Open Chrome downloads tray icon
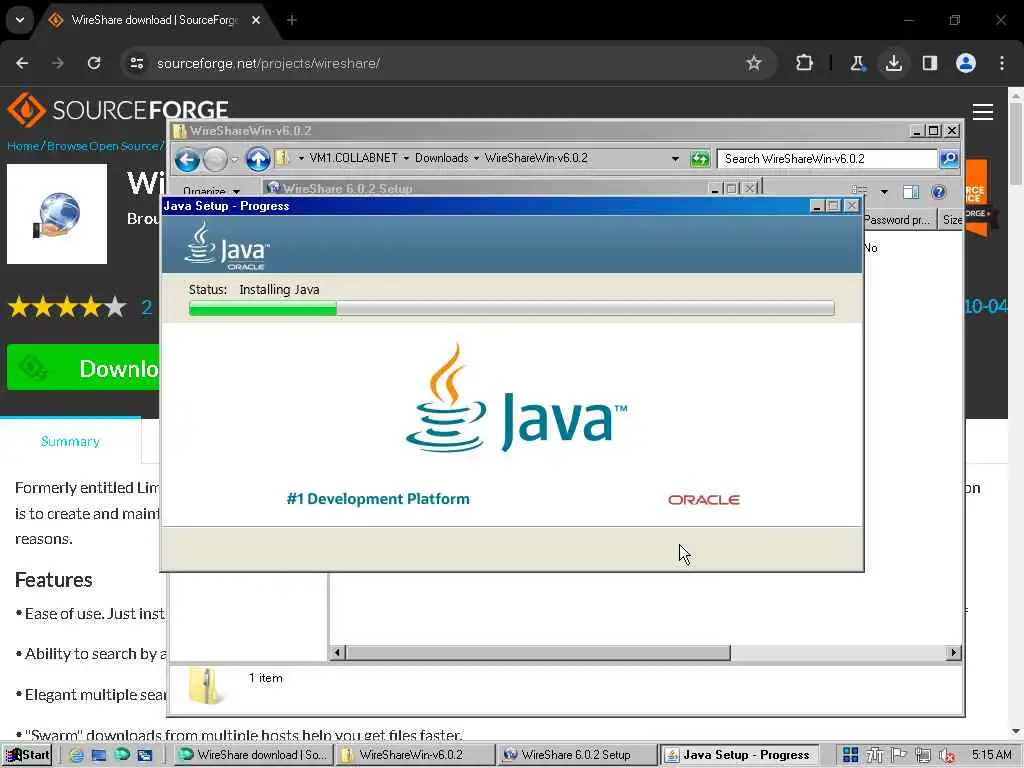This screenshot has width=1024, height=768. pos(893,63)
